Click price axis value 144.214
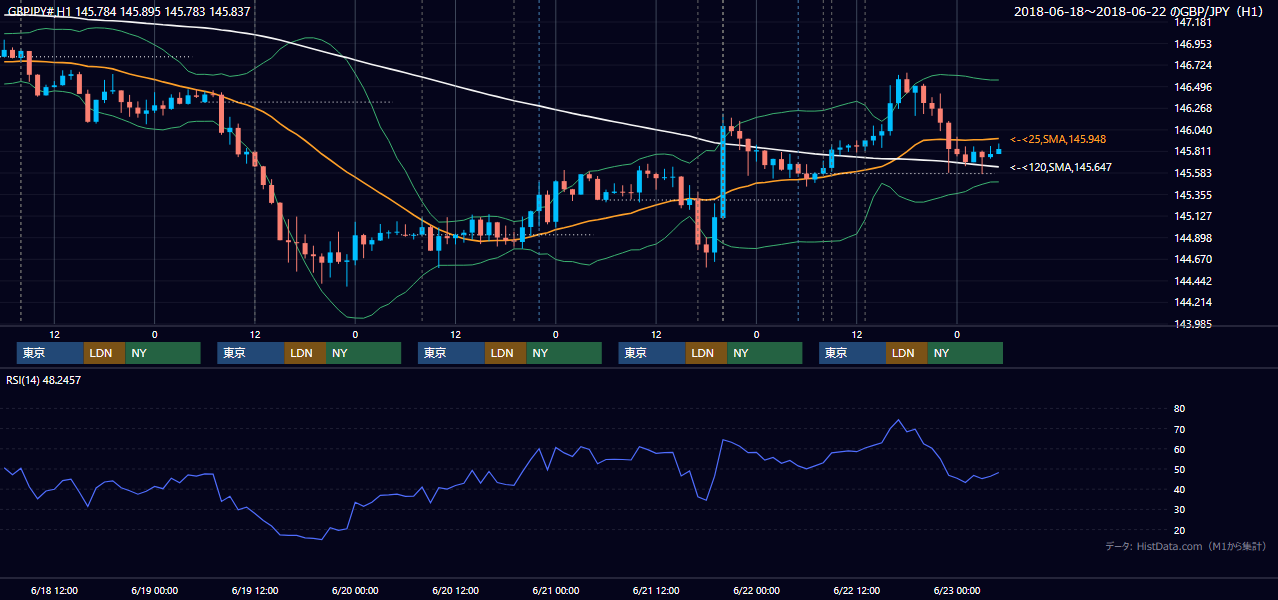The image size is (1278, 600). 1193,302
